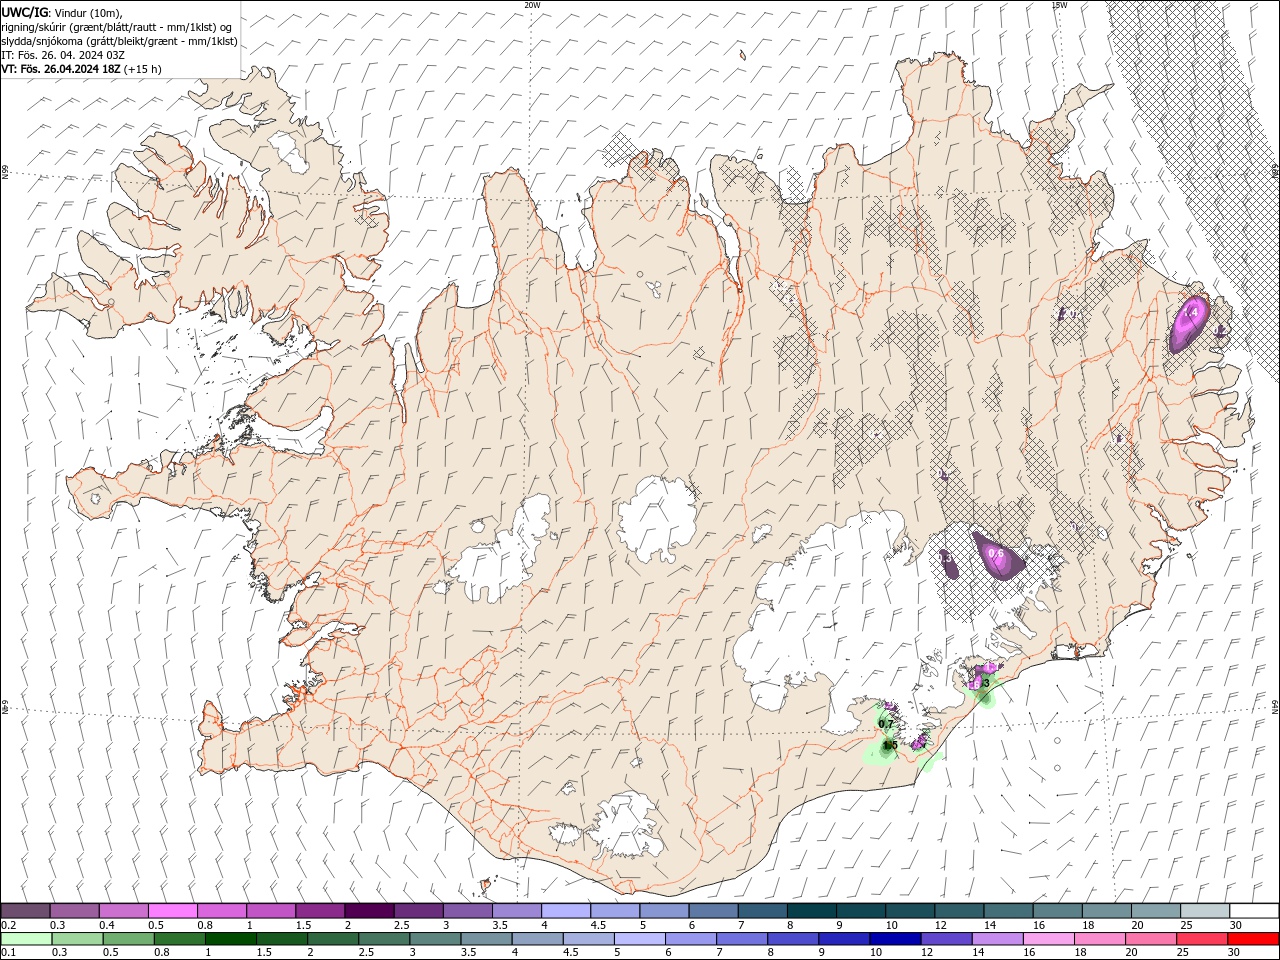1280x960 pixels.
Task: Pick the bright pink snow swatch between 0.5 and 0.8
Action: coord(173,911)
